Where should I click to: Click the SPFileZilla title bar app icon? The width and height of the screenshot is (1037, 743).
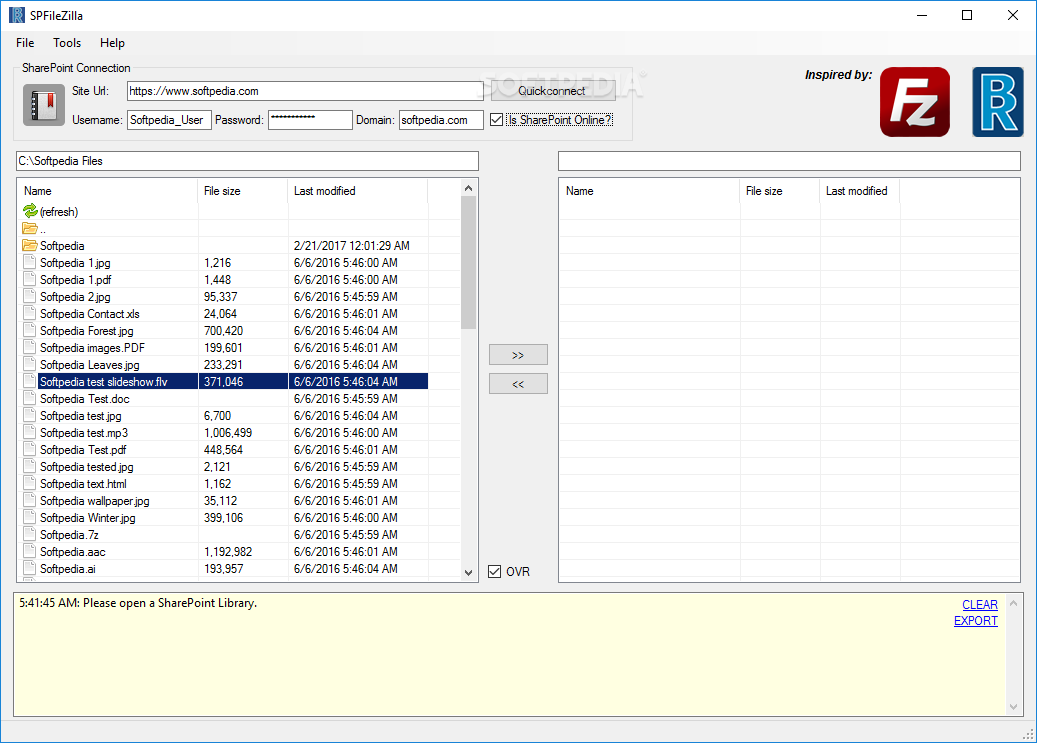point(17,15)
